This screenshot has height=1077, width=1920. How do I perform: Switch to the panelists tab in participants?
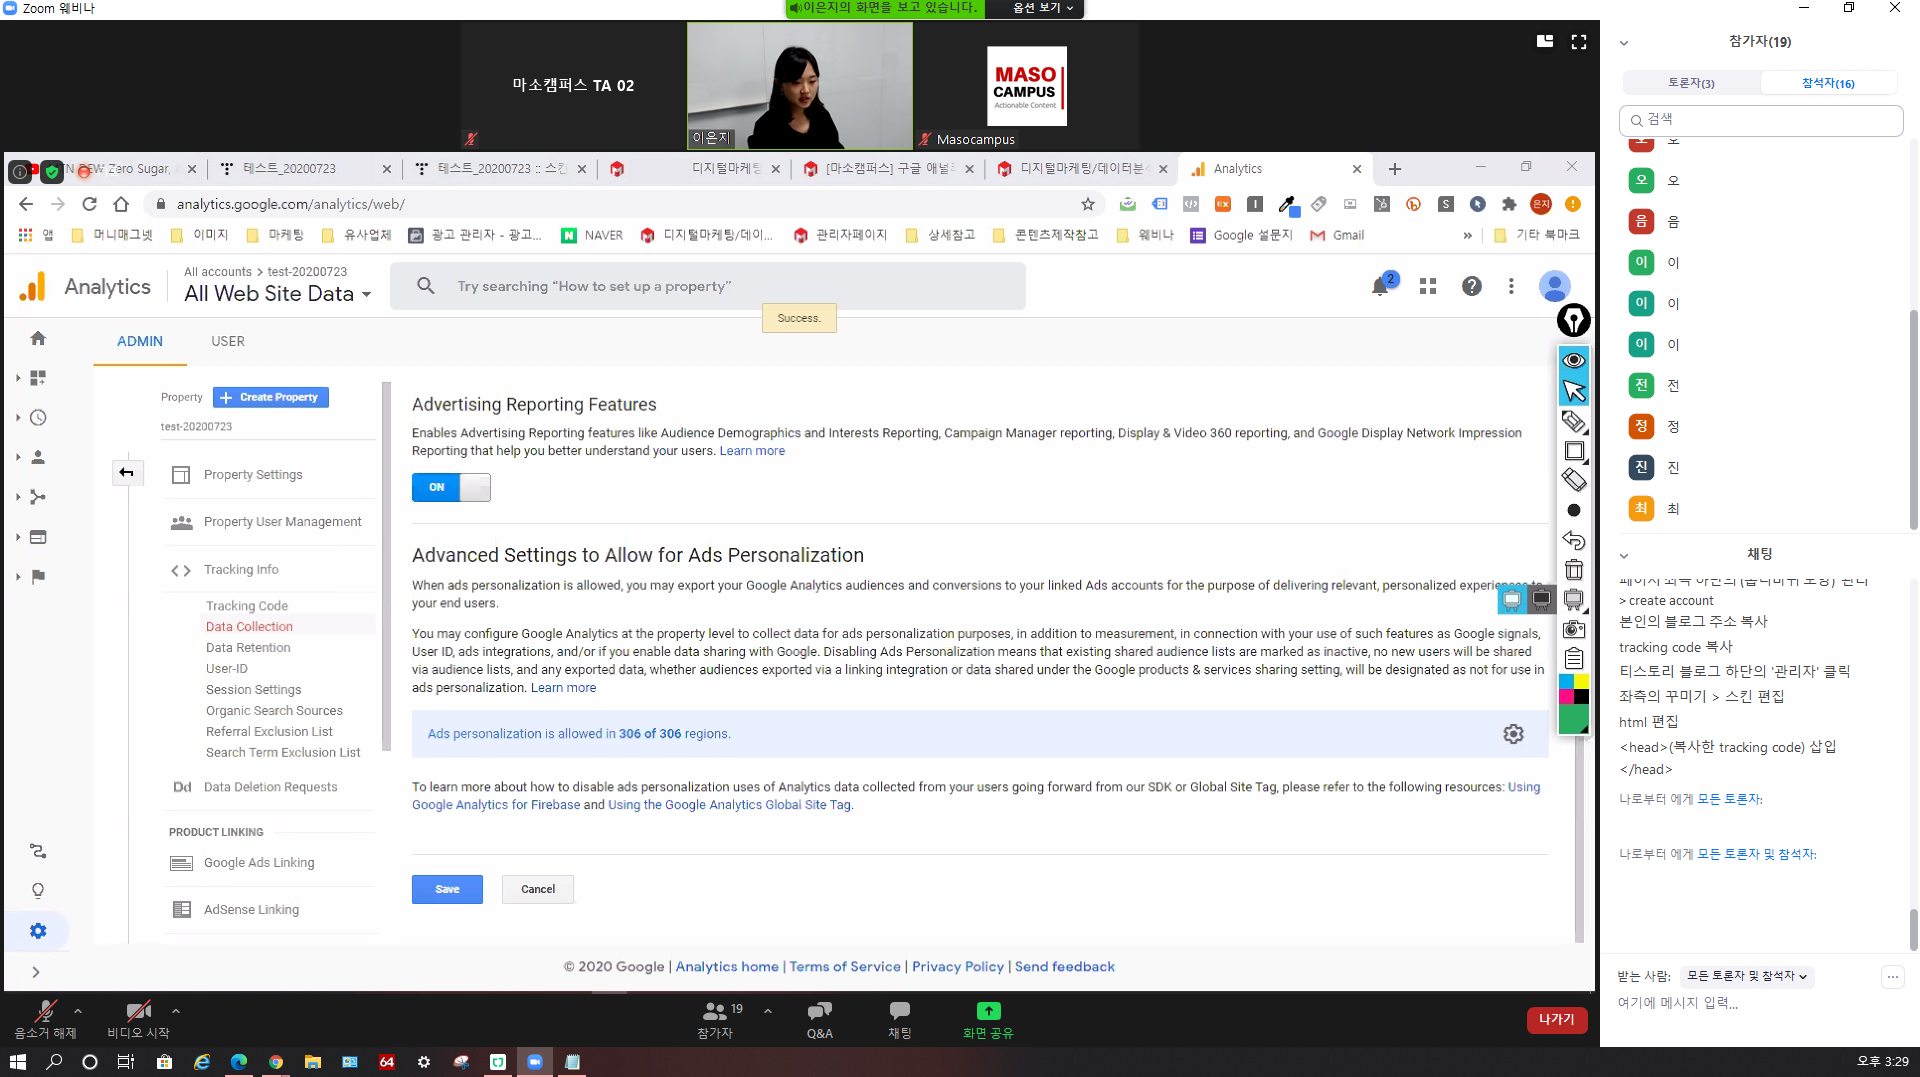(x=1690, y=83)
